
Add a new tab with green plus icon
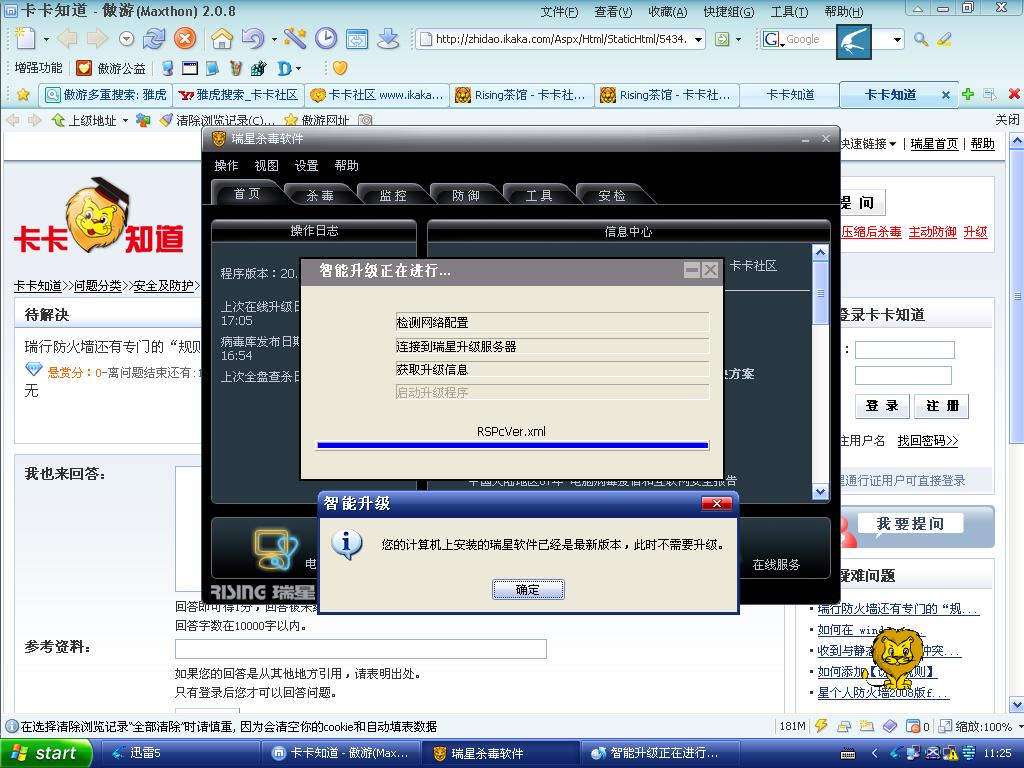pyautogui.click(x=968, y=94)
